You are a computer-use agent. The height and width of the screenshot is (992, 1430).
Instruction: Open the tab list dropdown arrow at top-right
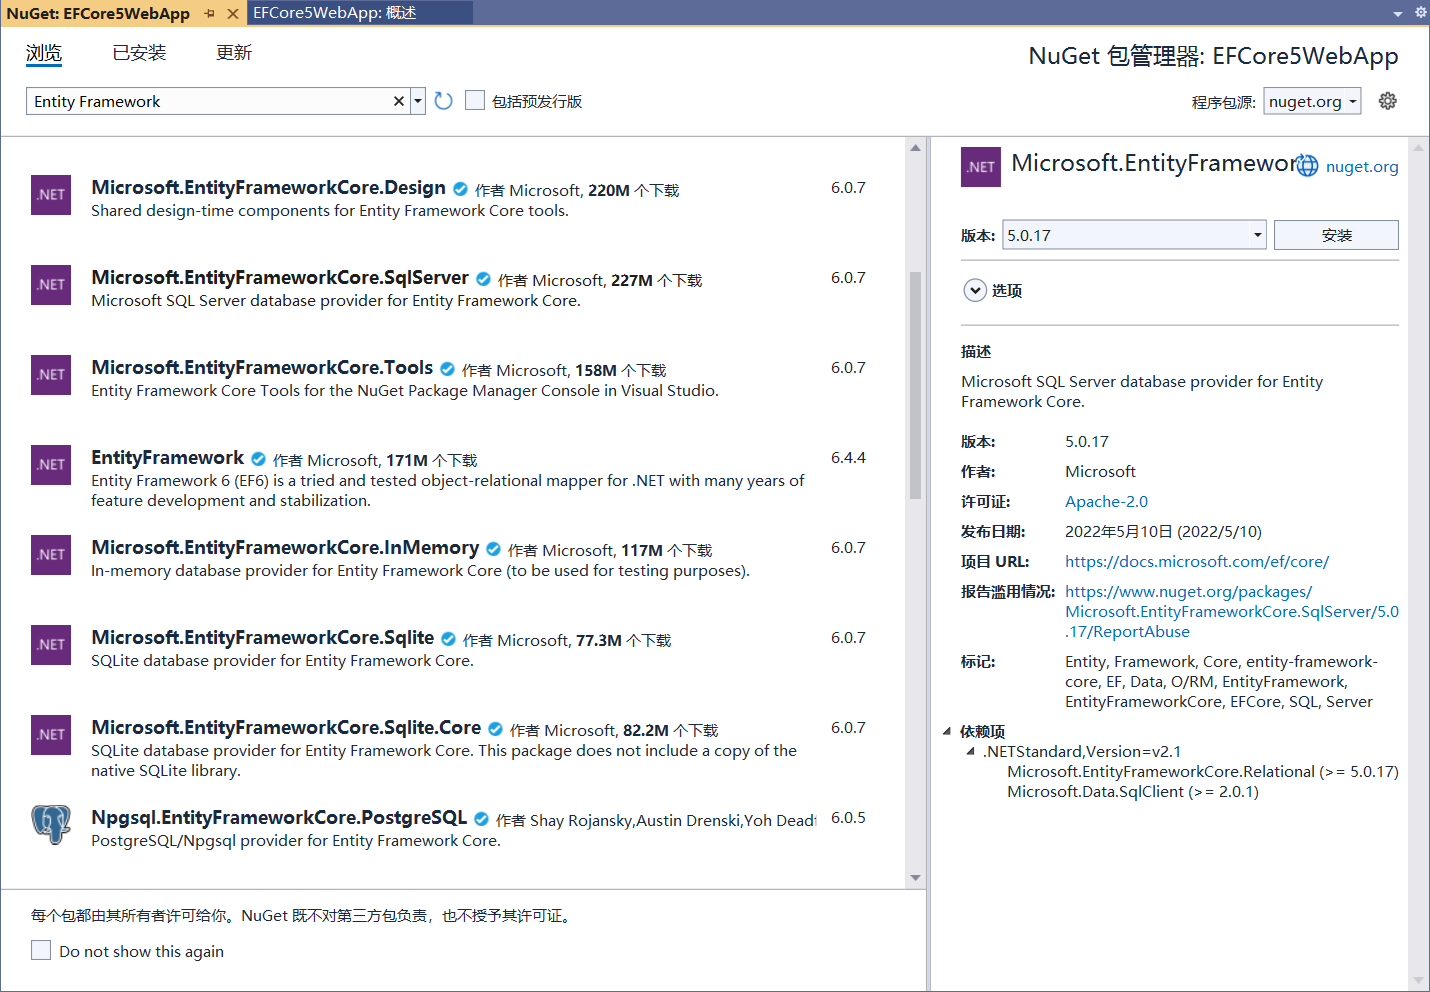[x=1398, y=14]
